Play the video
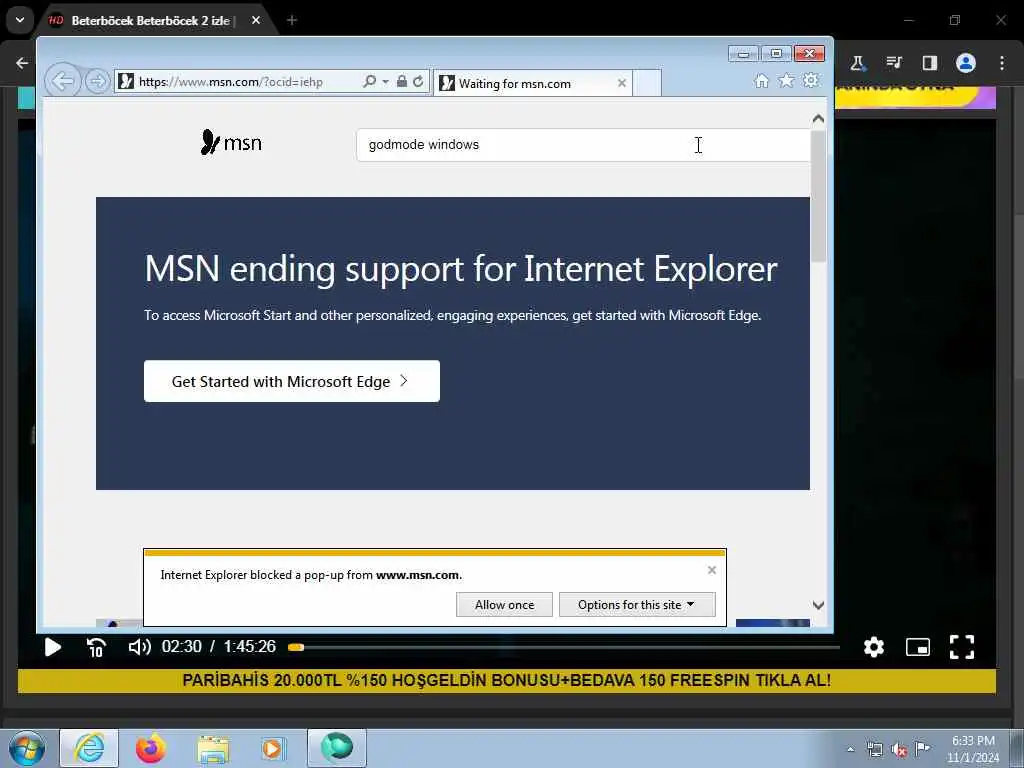This screenshot has height=768, width=1024. click(x=53, y=647)
